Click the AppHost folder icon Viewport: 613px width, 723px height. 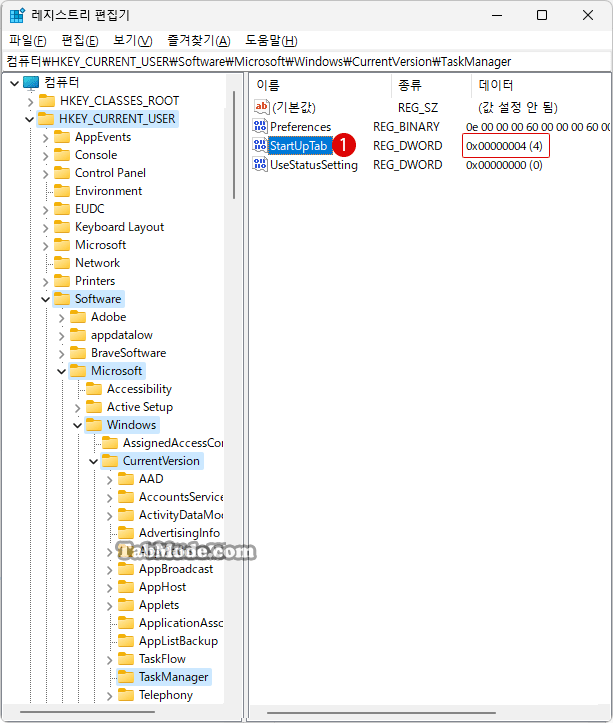[x=126, y=587]
